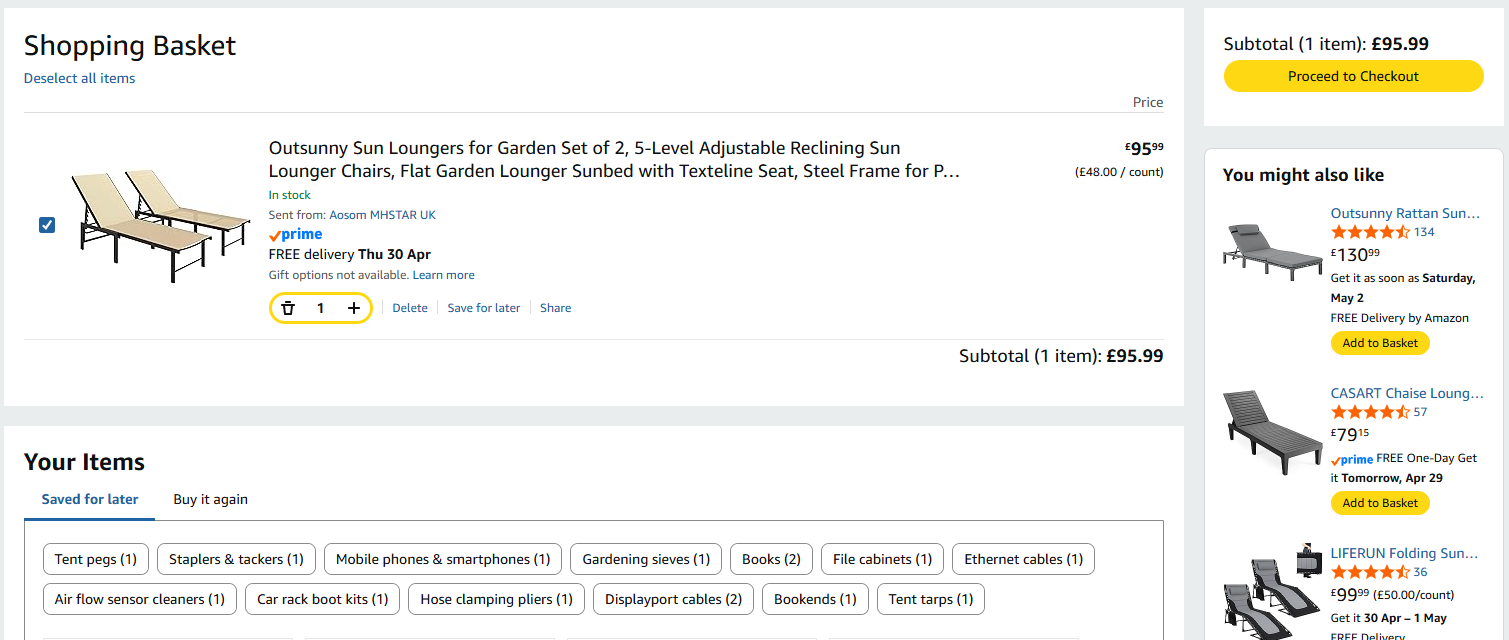Save the sun loungers for later
Image resolution: width=1509 pixels, height=640 pixels.
pos(484,308)
